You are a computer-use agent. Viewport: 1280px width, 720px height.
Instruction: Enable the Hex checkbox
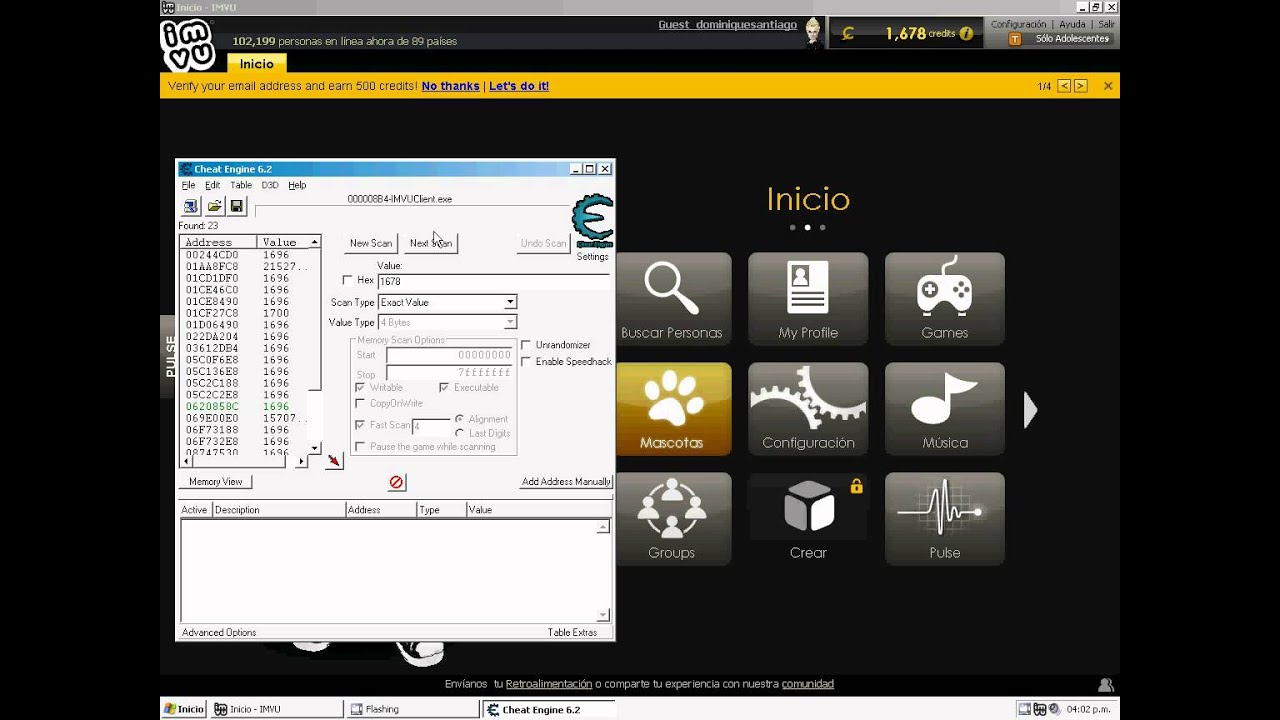347,281
